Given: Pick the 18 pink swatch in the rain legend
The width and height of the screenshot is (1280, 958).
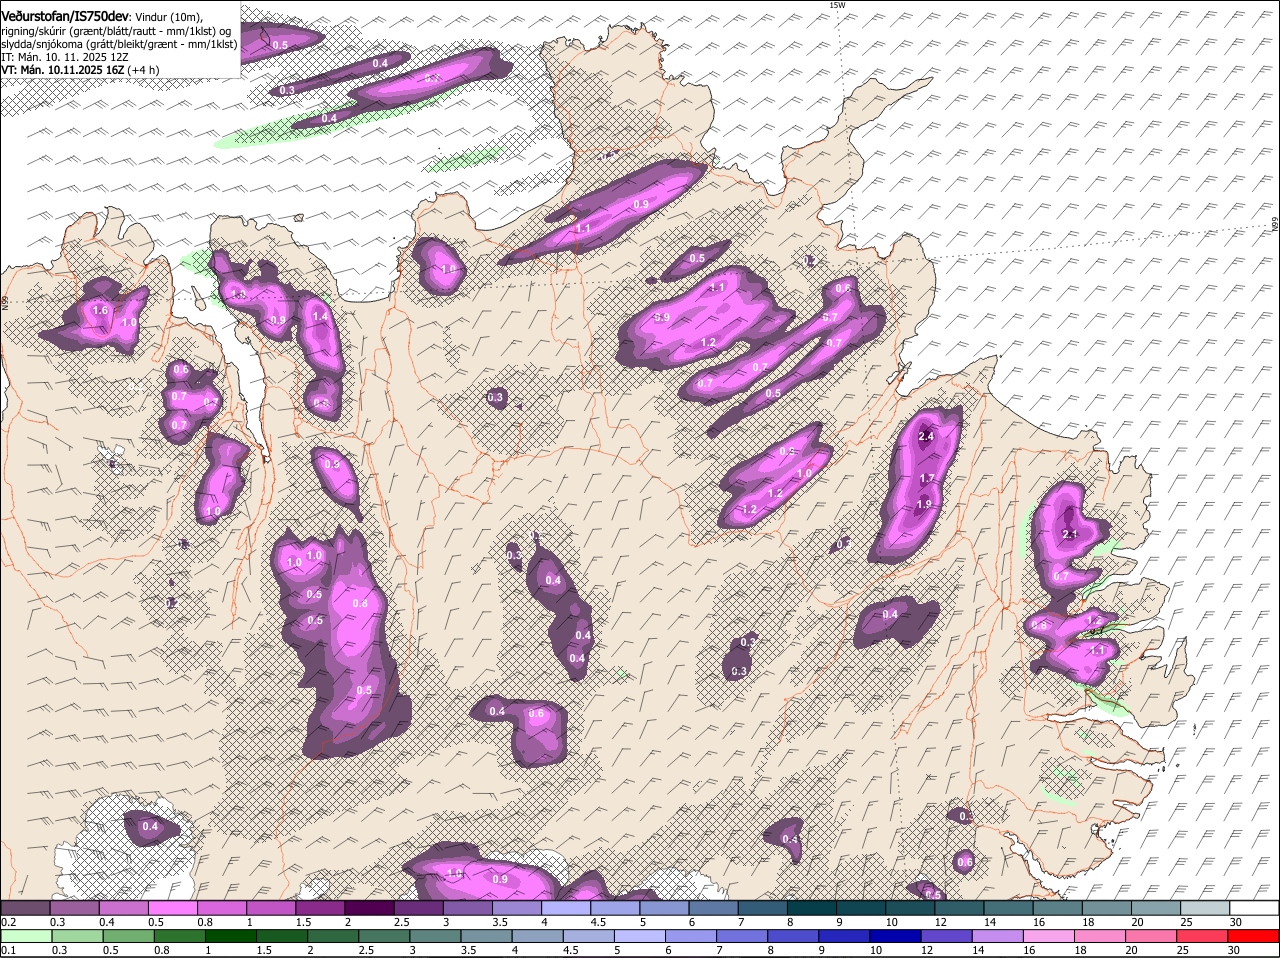Looking at the screenshot, I should [x=1102, y=936].
